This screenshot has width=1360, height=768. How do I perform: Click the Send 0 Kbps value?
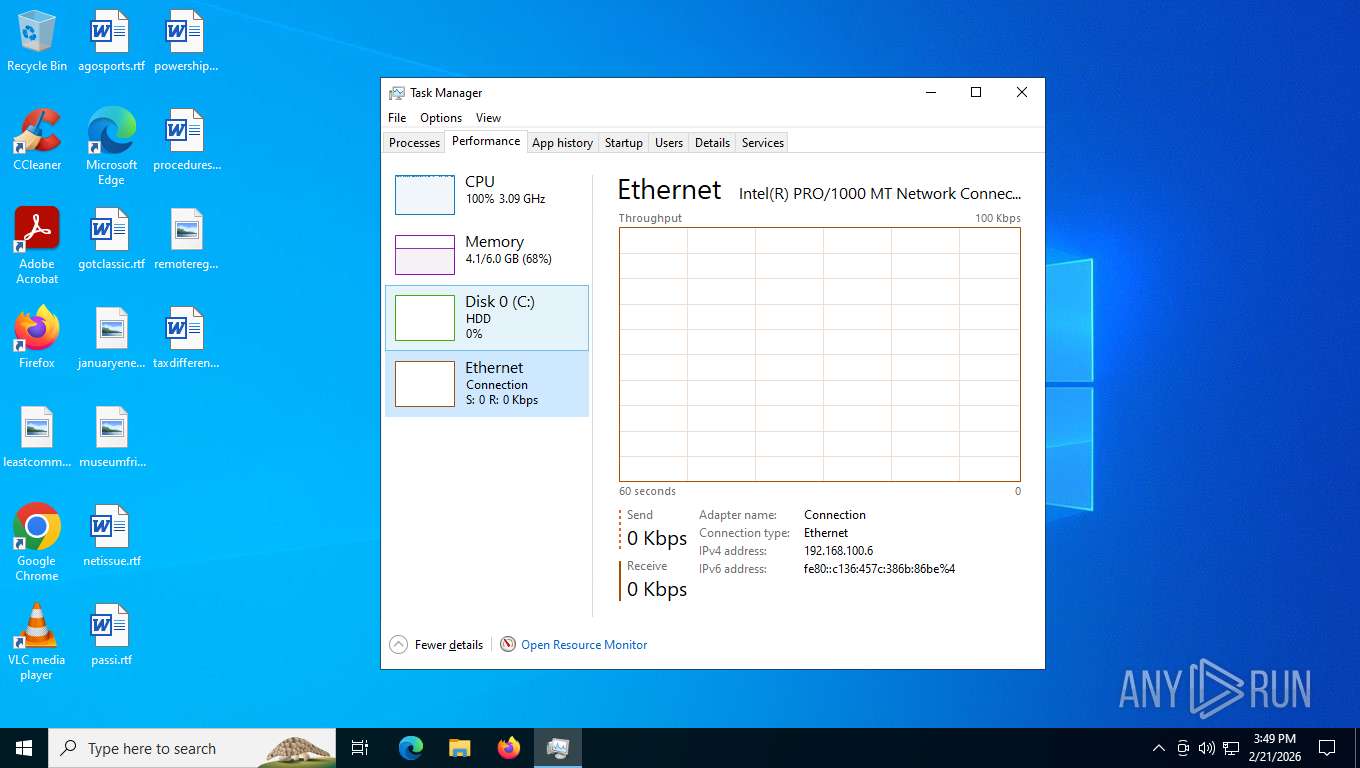point(657,538)
